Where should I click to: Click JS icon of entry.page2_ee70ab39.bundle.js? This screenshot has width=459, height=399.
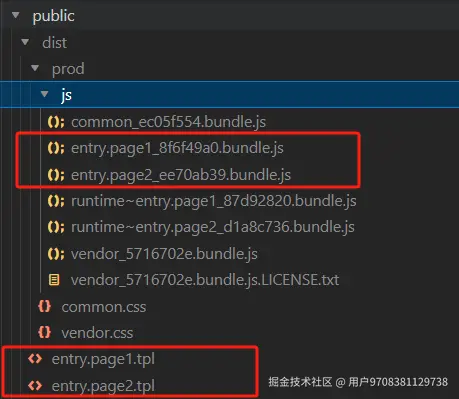click(56, 175)
